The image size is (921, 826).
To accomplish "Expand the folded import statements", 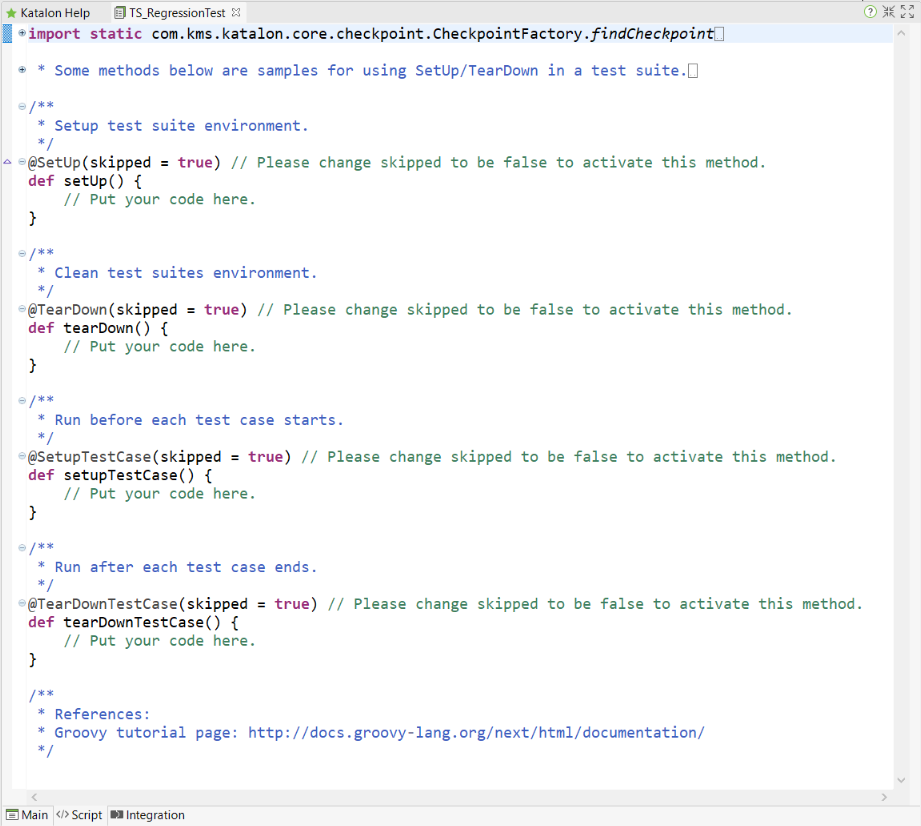I will click(x=22, y=33).
